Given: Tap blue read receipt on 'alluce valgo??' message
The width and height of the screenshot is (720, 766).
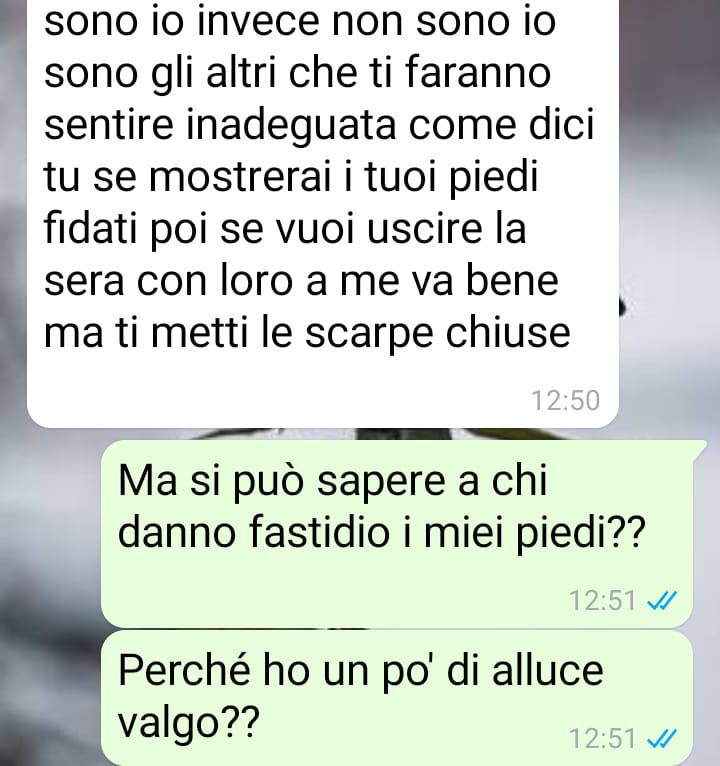Looking at the screenshot, I should pyautogui.click(x=662, y=738).
